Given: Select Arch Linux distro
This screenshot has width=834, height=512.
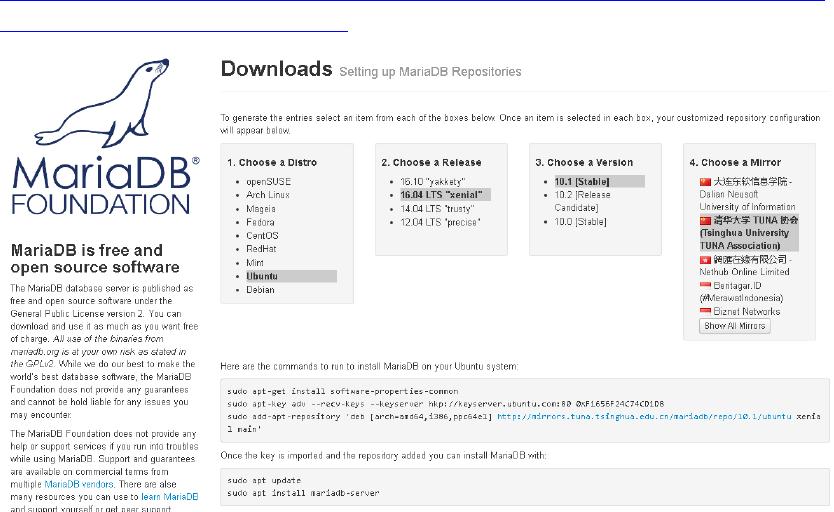Looking at the screenshot, I should point(268,195).
